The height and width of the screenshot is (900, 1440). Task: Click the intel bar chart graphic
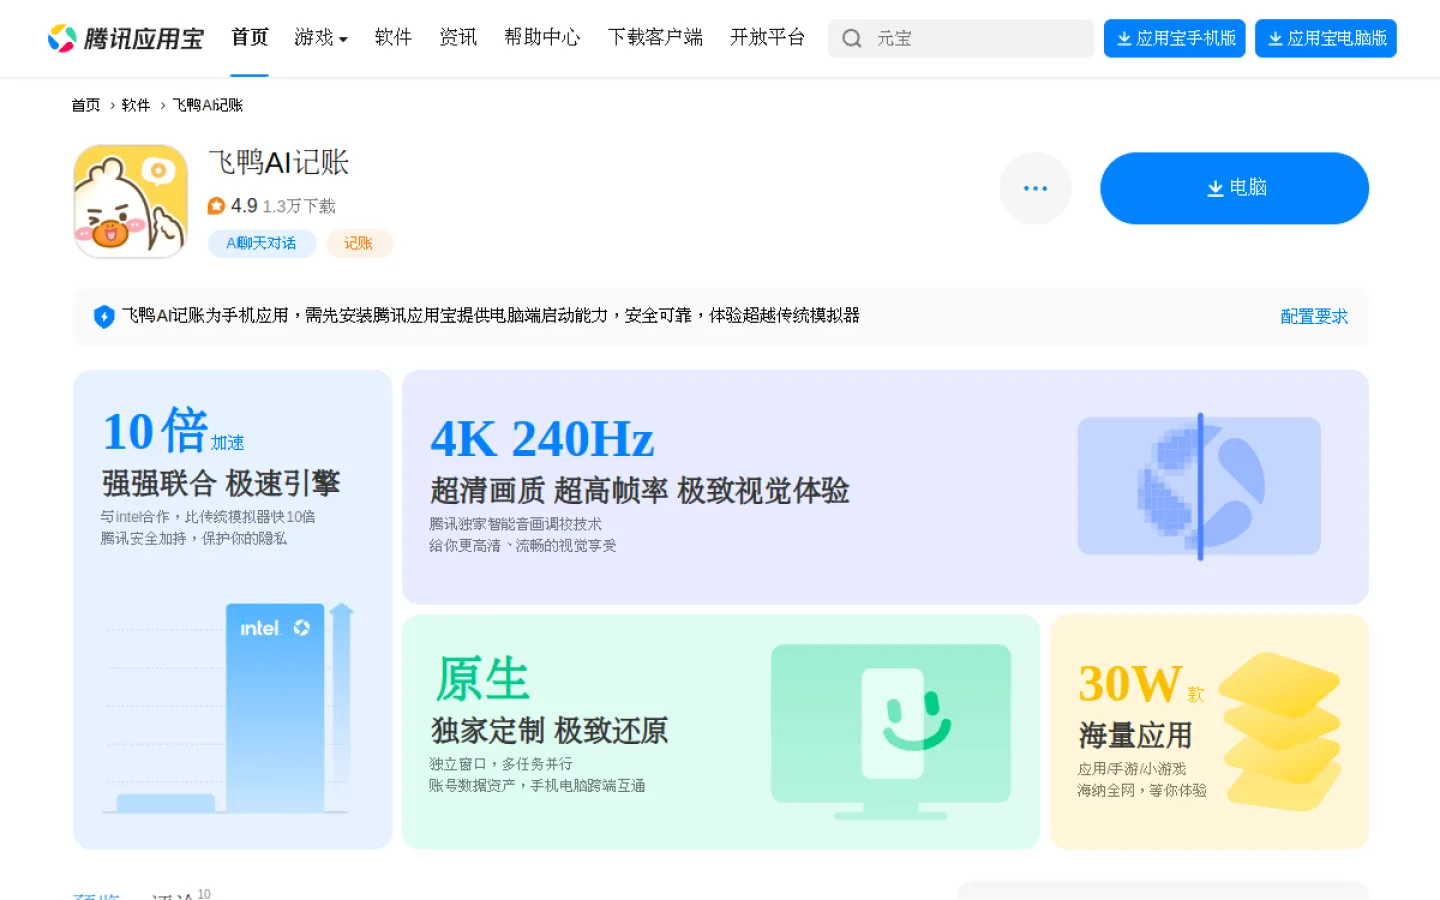click(x=230, y=708)
